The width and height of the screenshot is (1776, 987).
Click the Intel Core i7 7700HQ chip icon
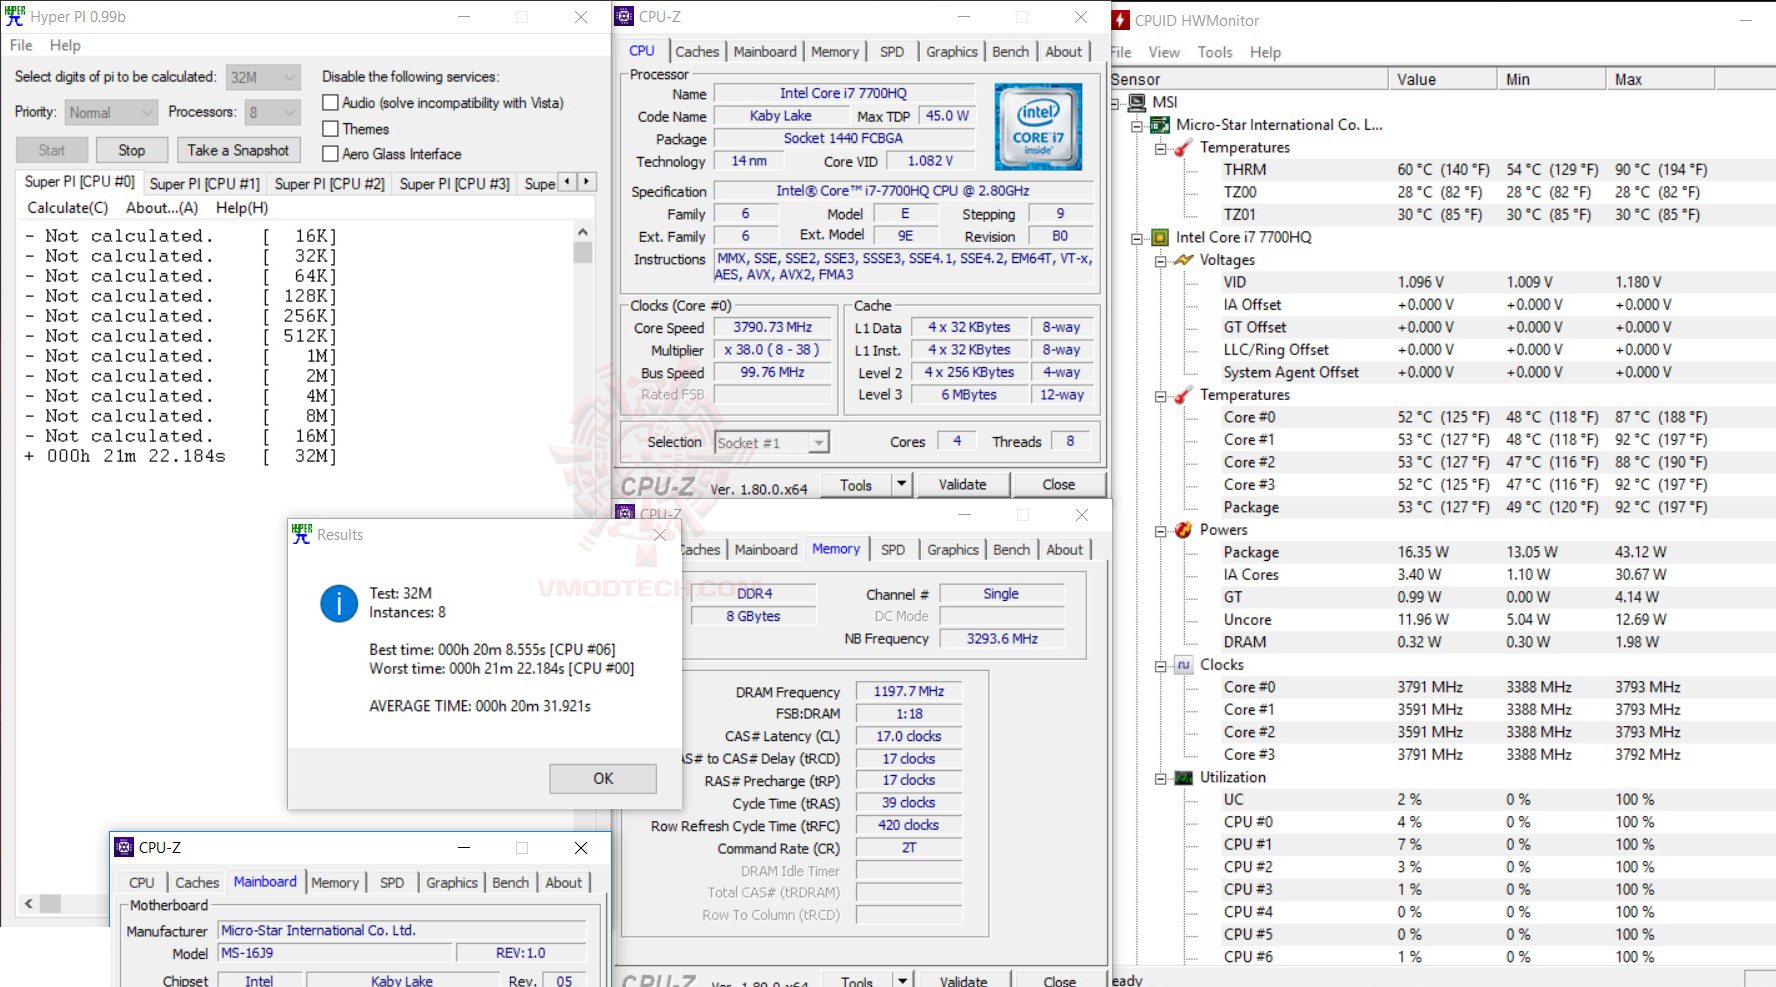1160,237
